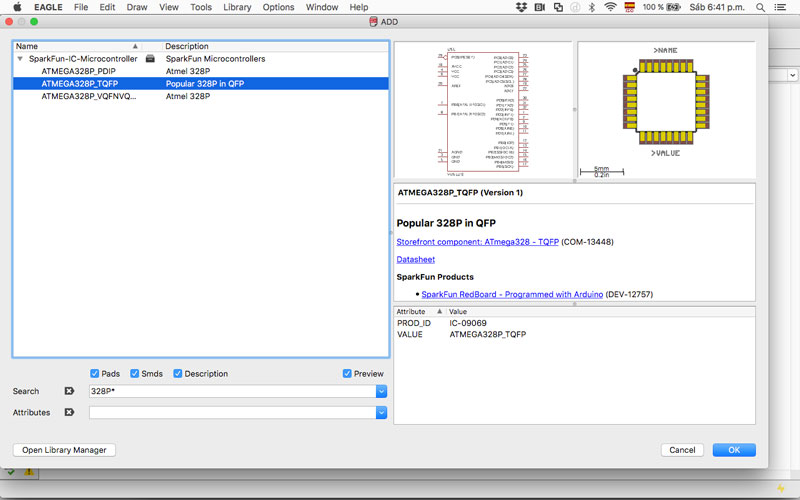The image size is (800, 500).
Task: Click the Cancel button
Action: click(682, 450)
